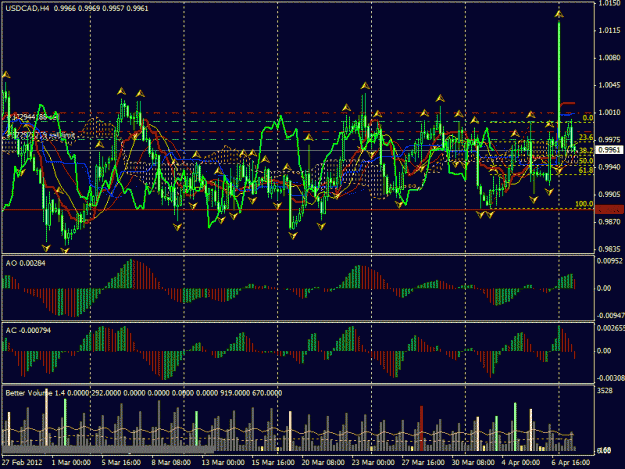This screenshot has width=625, height=469.
Task: Click the 0.9975 price axis label
Action: pos(610,140)
